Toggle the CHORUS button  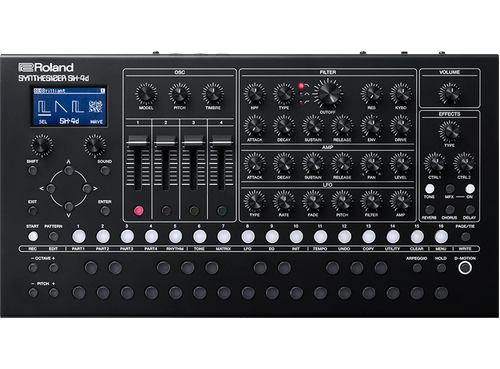pos(450,209)
